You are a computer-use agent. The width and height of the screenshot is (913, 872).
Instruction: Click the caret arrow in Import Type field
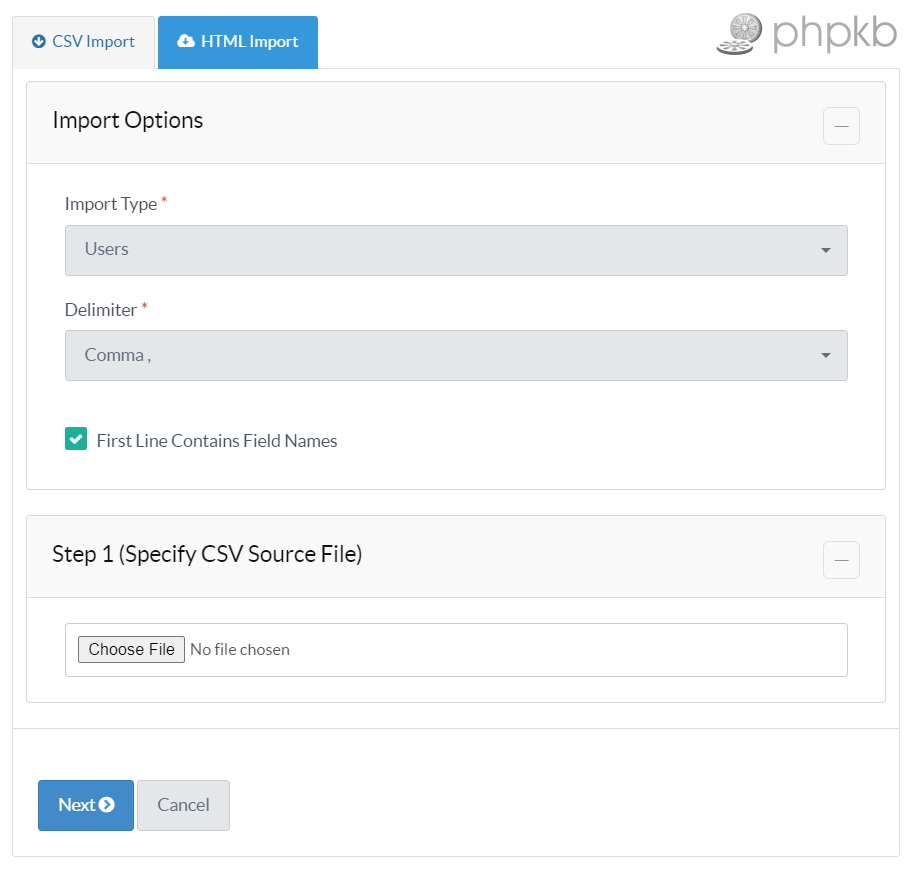coord(826,250)
